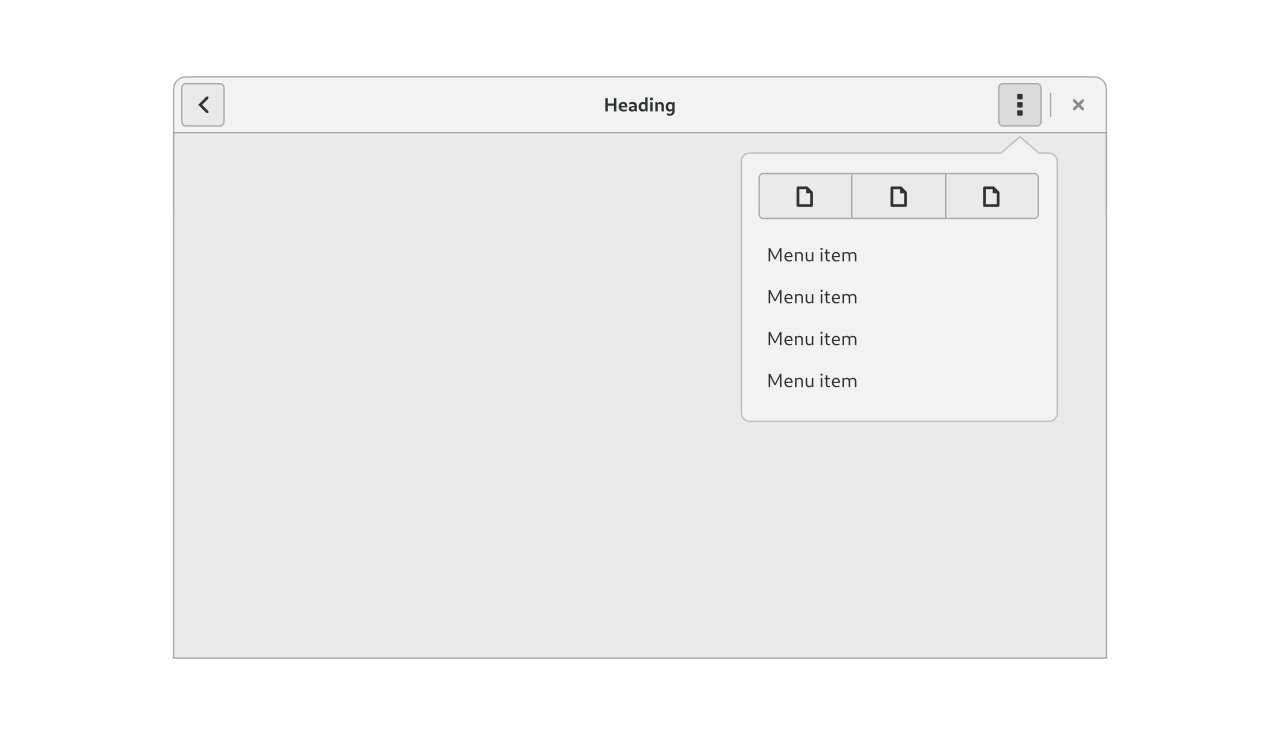Go back using the header arrow button
The width and height of the screenshot is (1280, 735).
tap(203, 105)
